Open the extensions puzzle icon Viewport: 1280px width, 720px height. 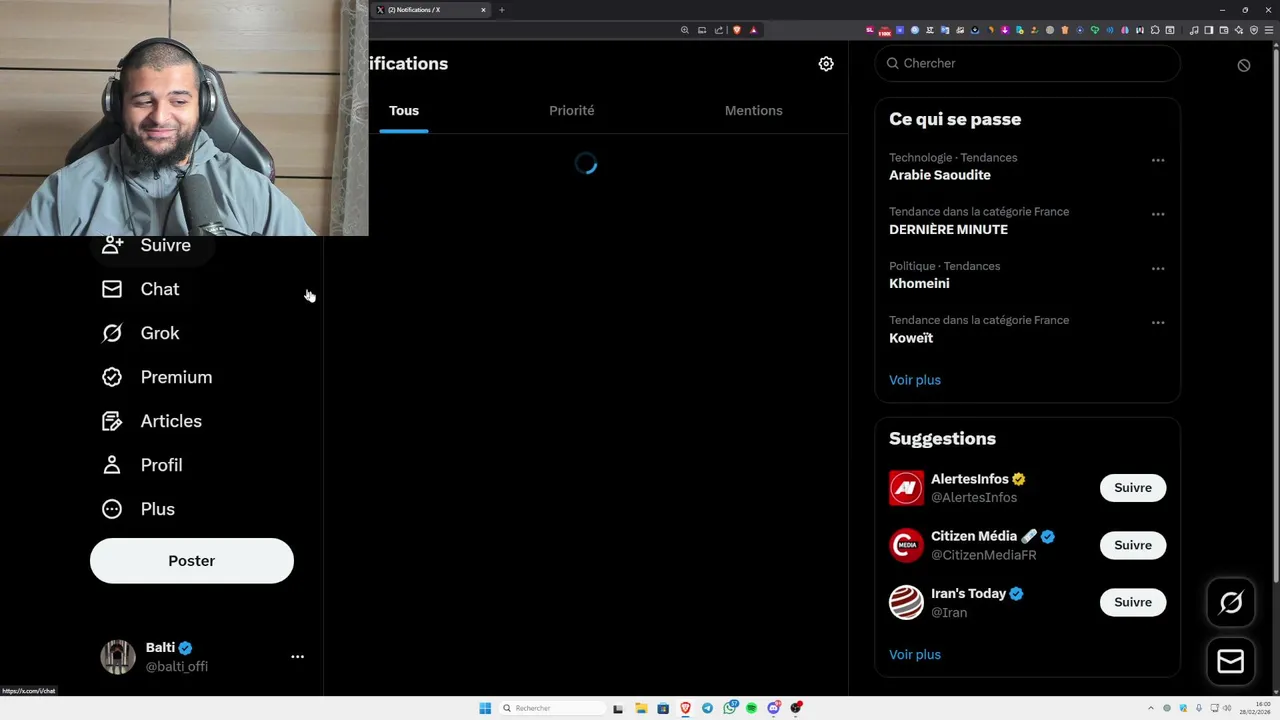[x=1155, y=30]
